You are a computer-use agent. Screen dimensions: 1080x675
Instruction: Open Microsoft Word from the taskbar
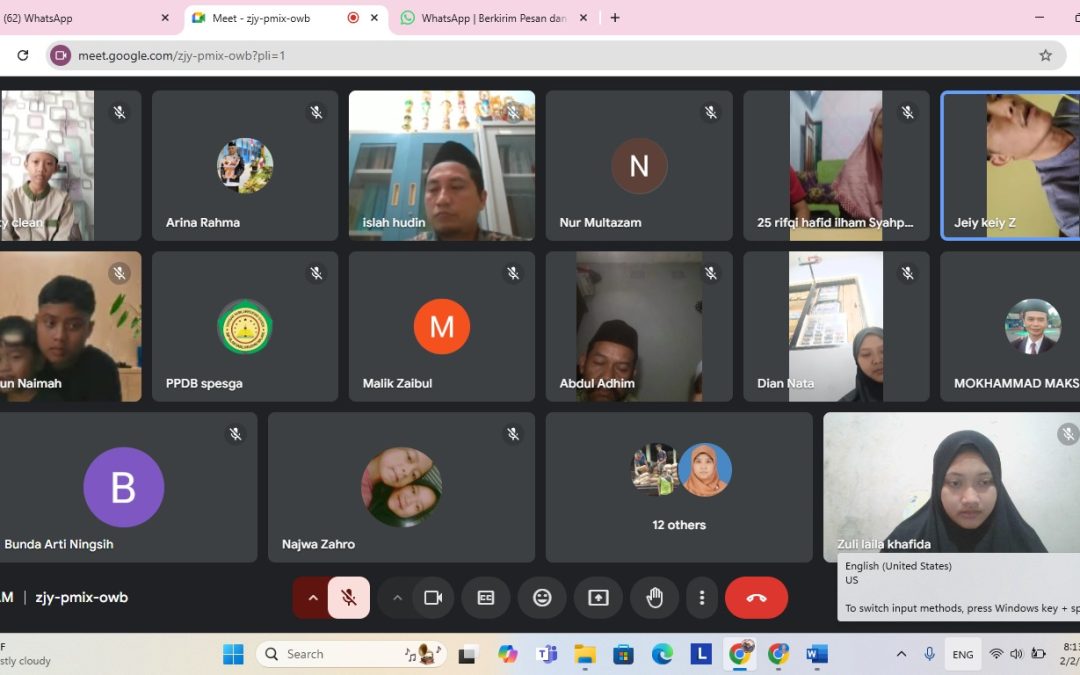pyautogui.click(x=817, y=654)
